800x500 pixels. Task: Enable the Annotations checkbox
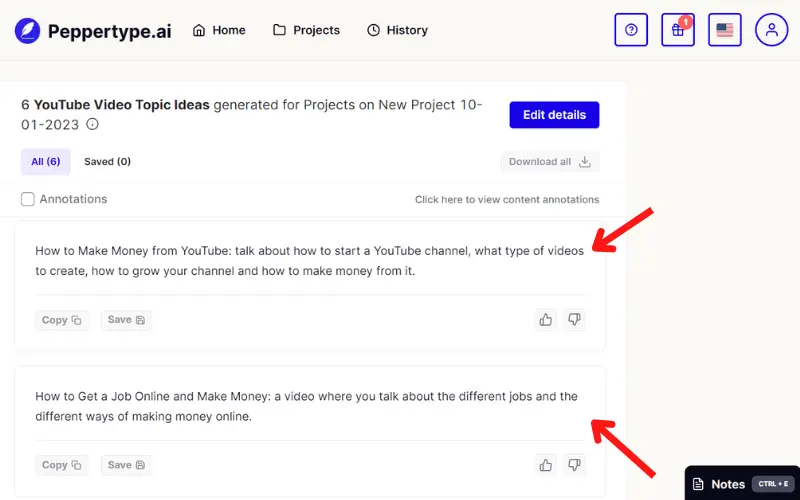click(28, 199)
